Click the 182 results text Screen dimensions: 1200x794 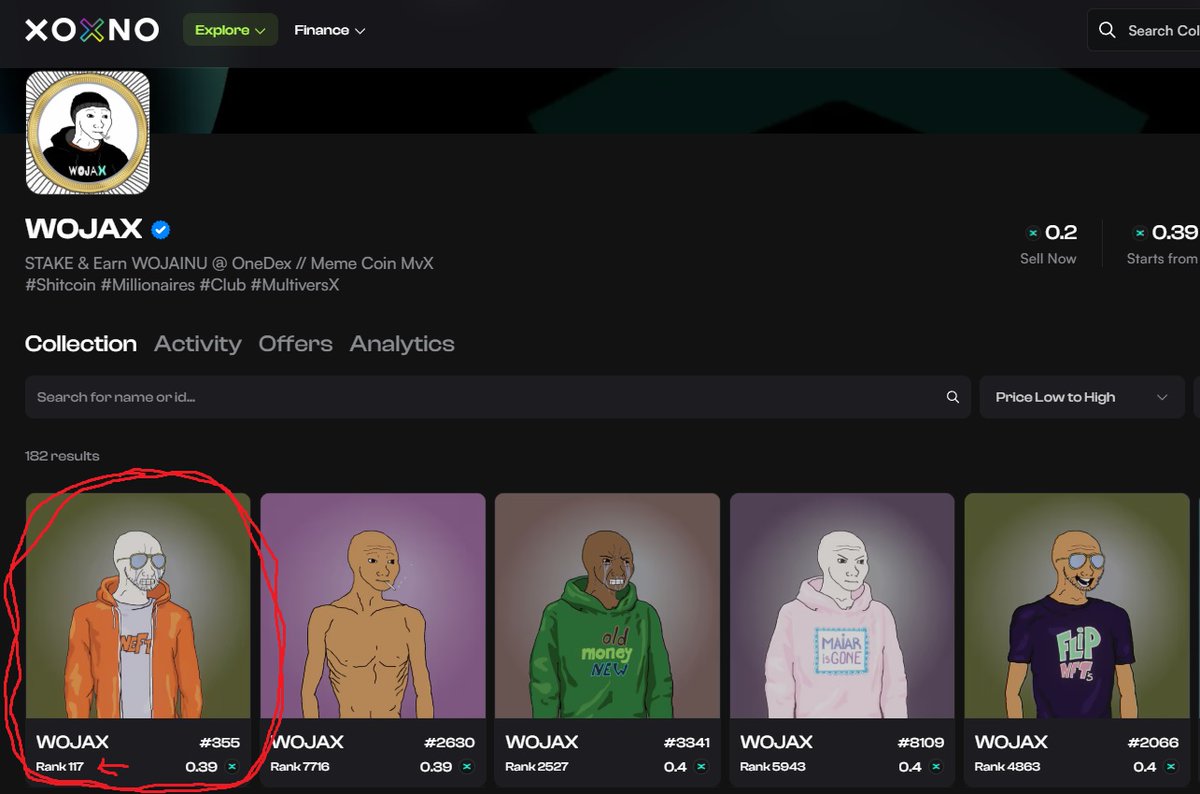coord(62,456)
